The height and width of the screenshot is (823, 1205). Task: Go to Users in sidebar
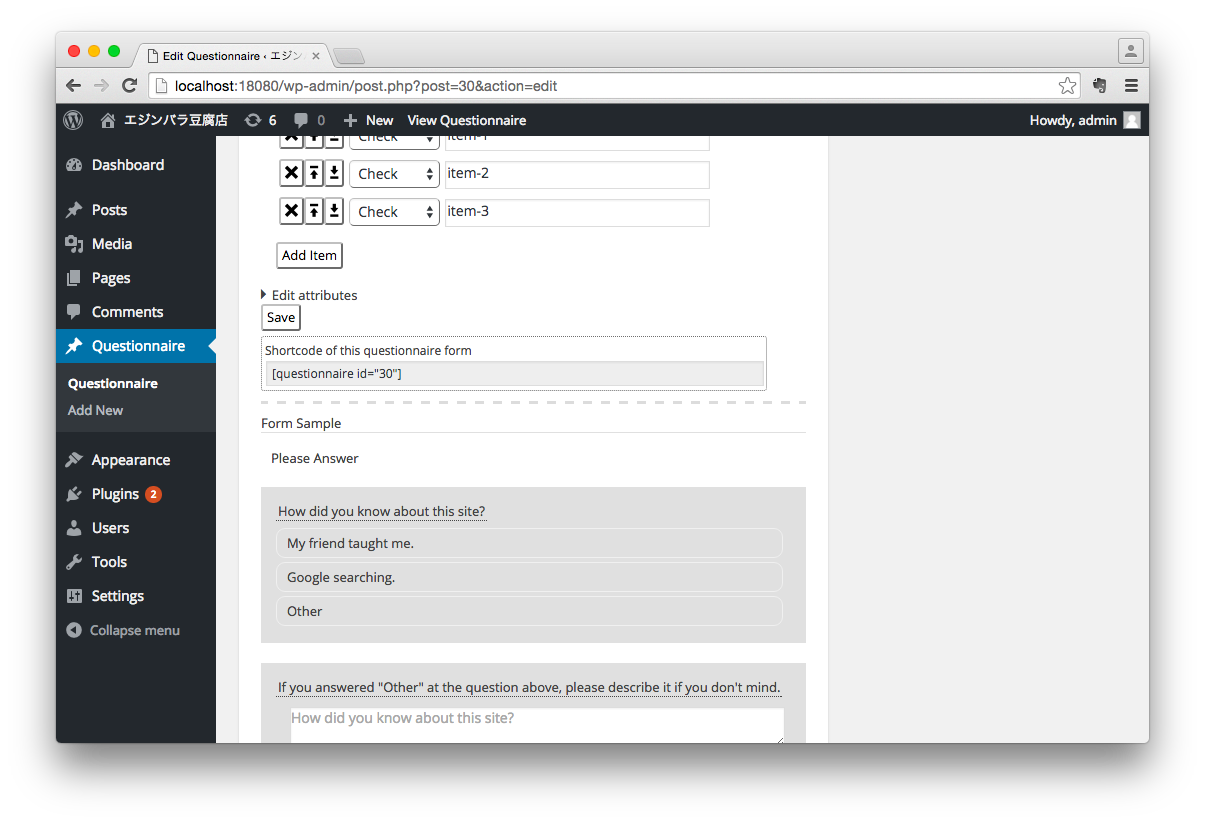136,528
